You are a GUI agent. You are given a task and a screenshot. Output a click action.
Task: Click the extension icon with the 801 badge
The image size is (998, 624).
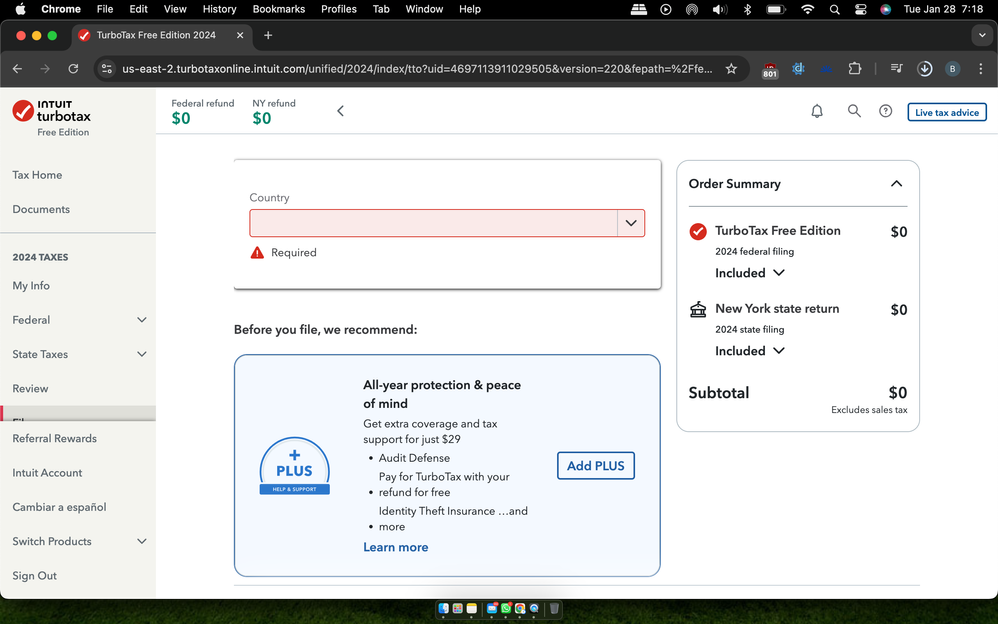770,70
